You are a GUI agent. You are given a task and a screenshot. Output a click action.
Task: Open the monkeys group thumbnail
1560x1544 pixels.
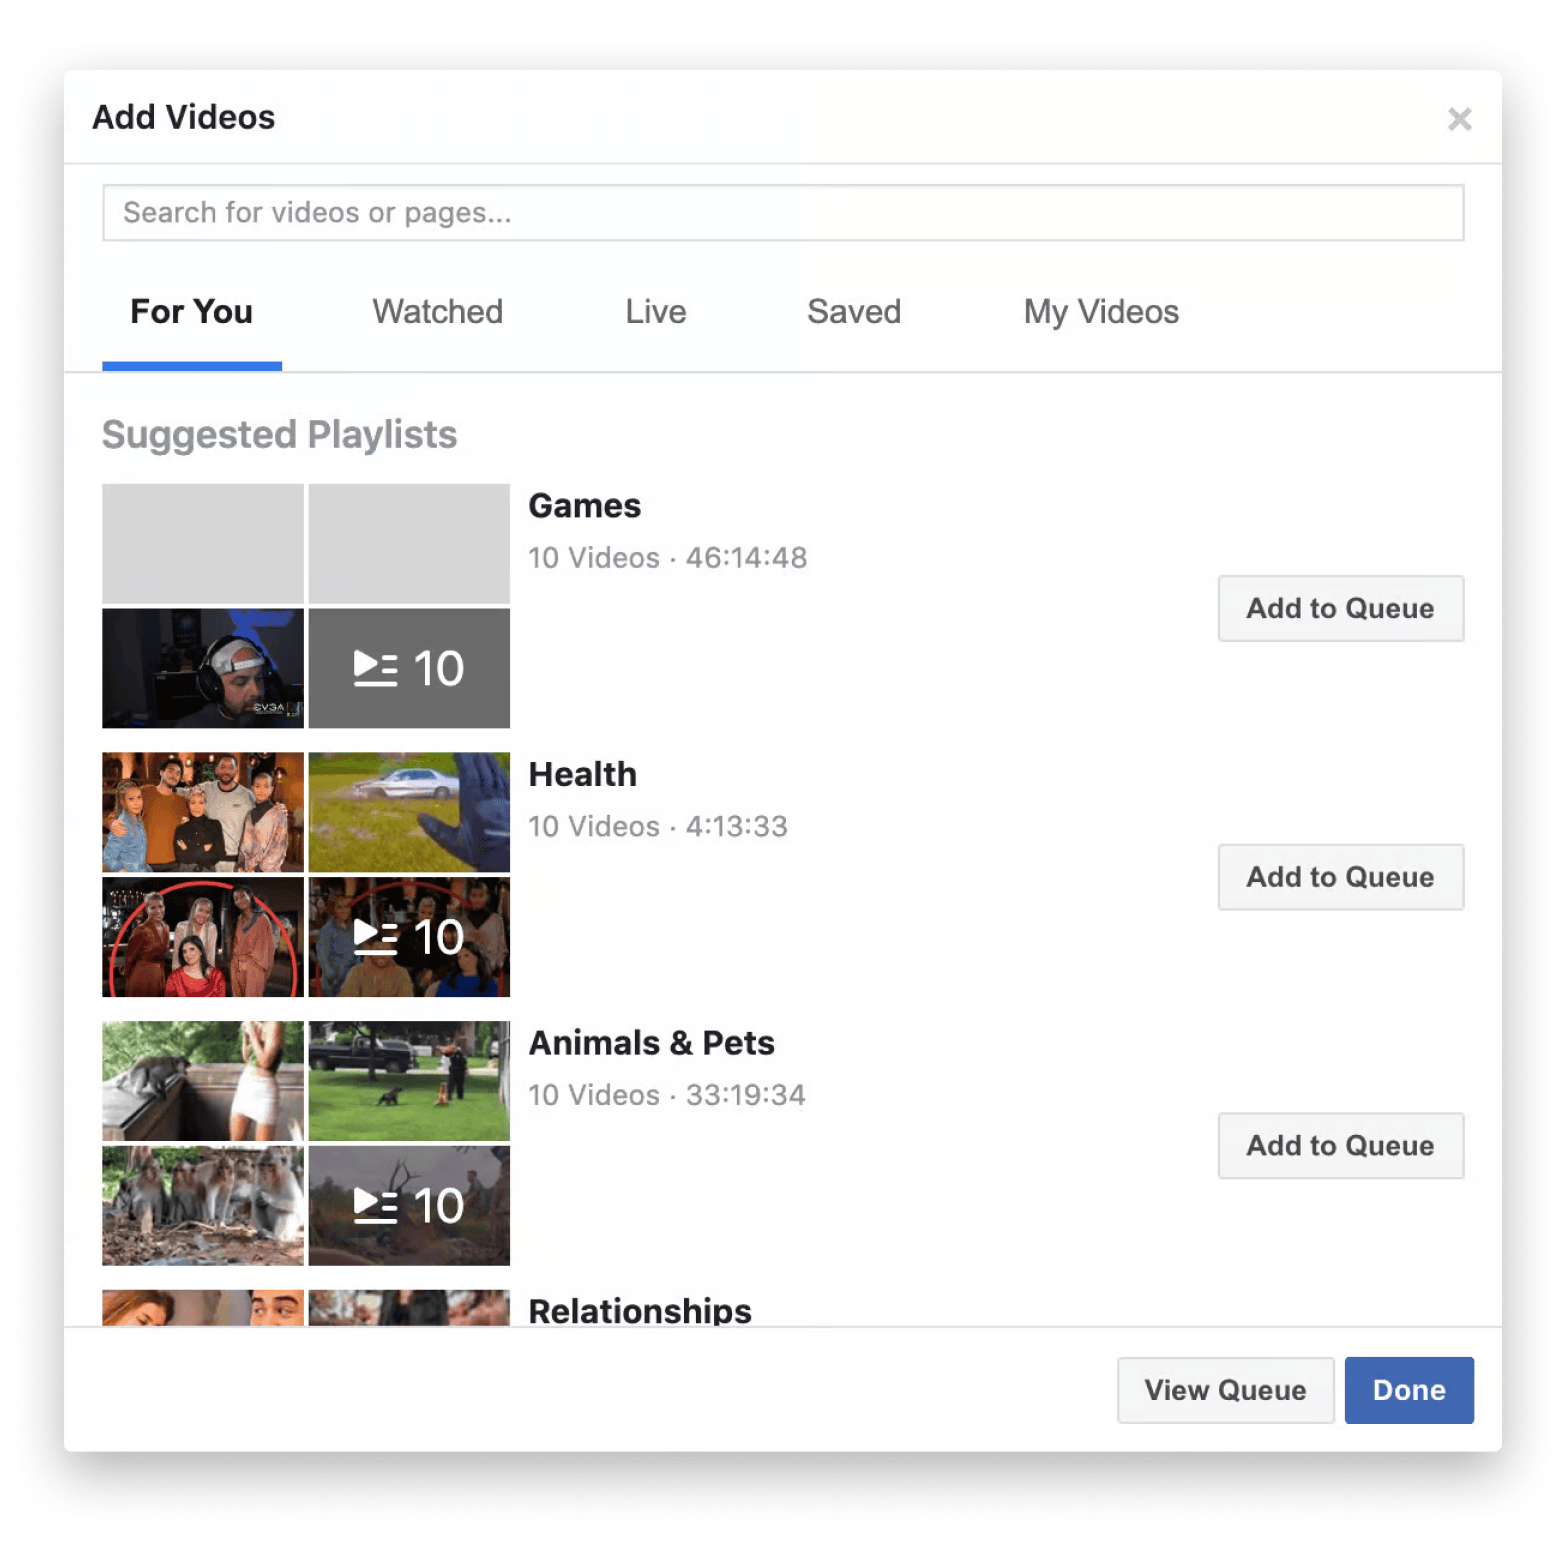pos(203,1206)
